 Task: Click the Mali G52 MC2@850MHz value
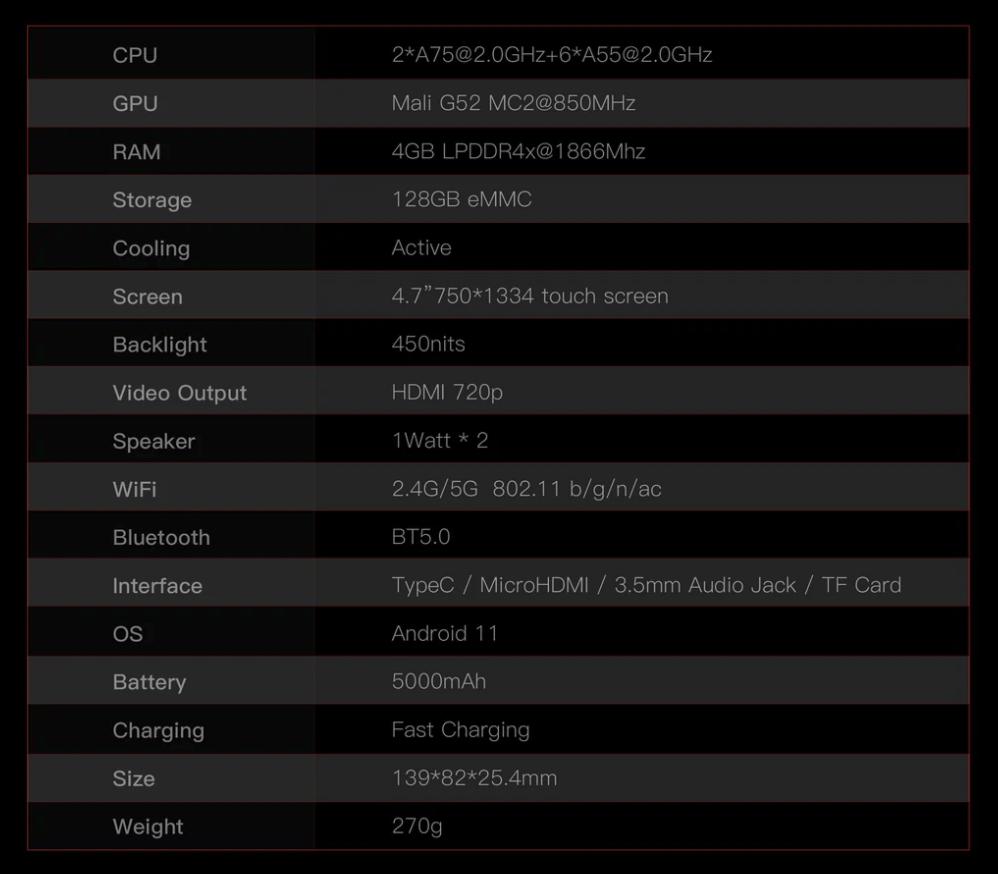[513, 103]
